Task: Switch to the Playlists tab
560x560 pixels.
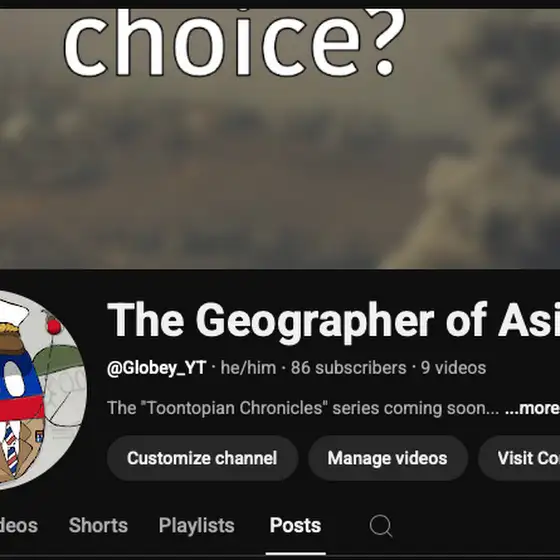Action: pos(196,525)
